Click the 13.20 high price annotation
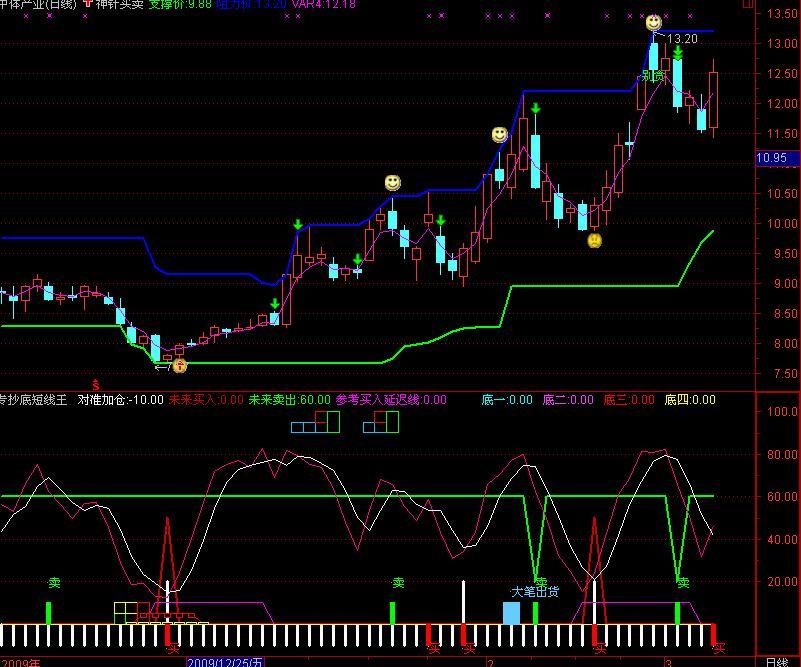801x667 pixels. (x=682, y=39)
